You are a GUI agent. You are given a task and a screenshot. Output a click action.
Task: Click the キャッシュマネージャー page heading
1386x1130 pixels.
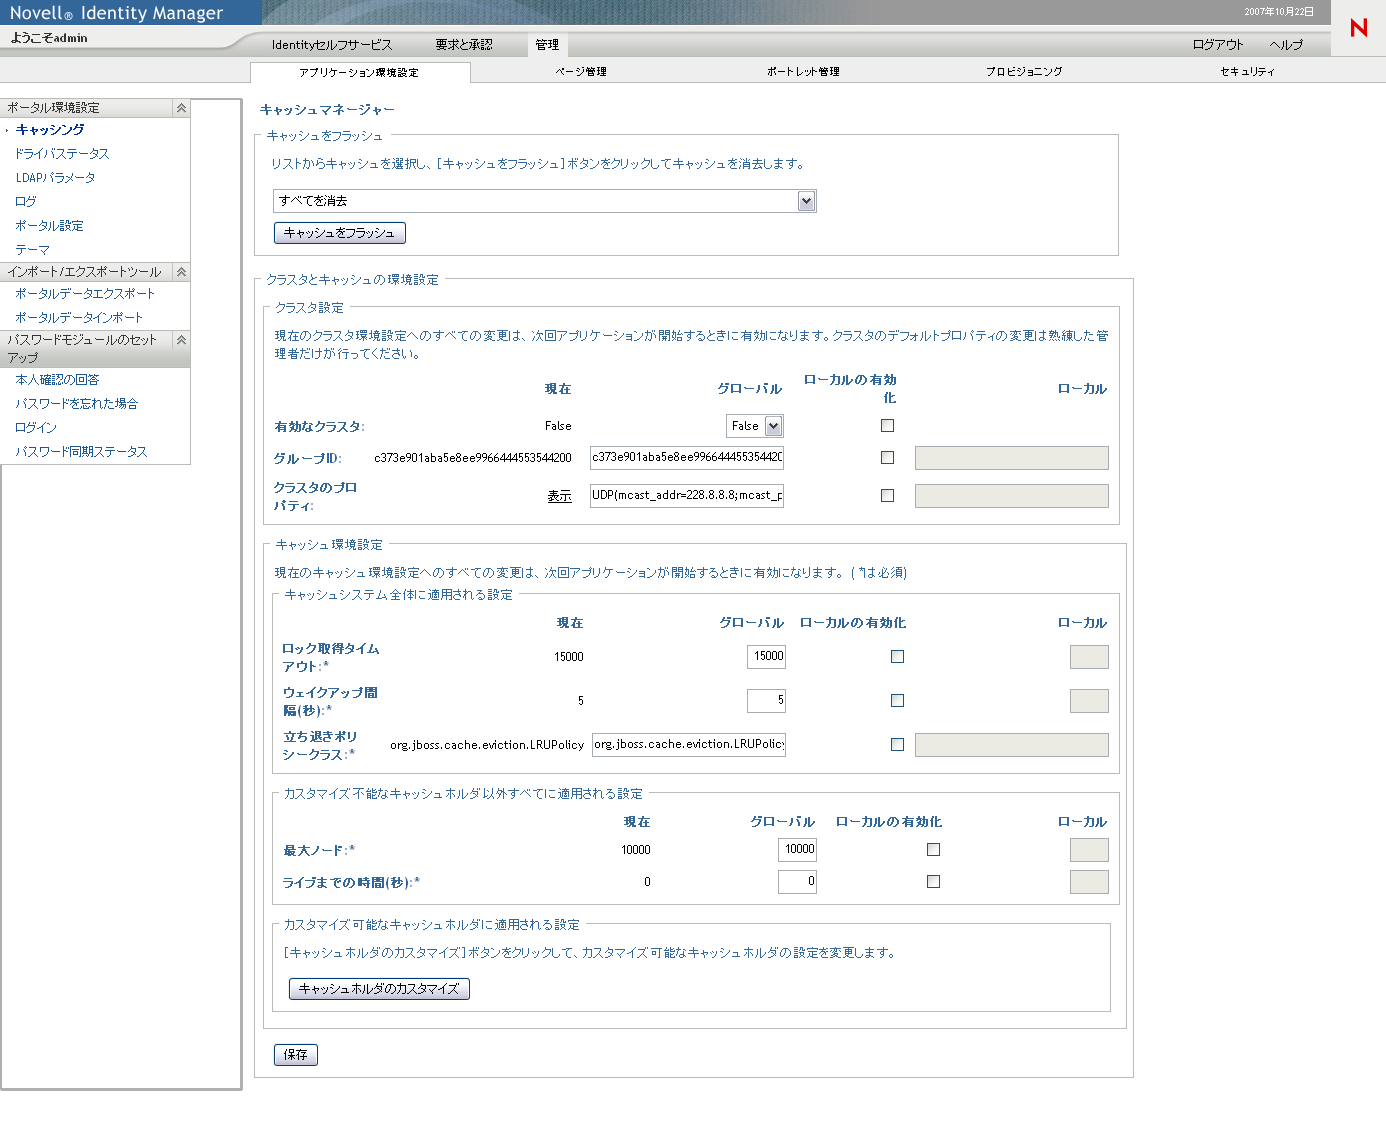(x=327, y=110)
